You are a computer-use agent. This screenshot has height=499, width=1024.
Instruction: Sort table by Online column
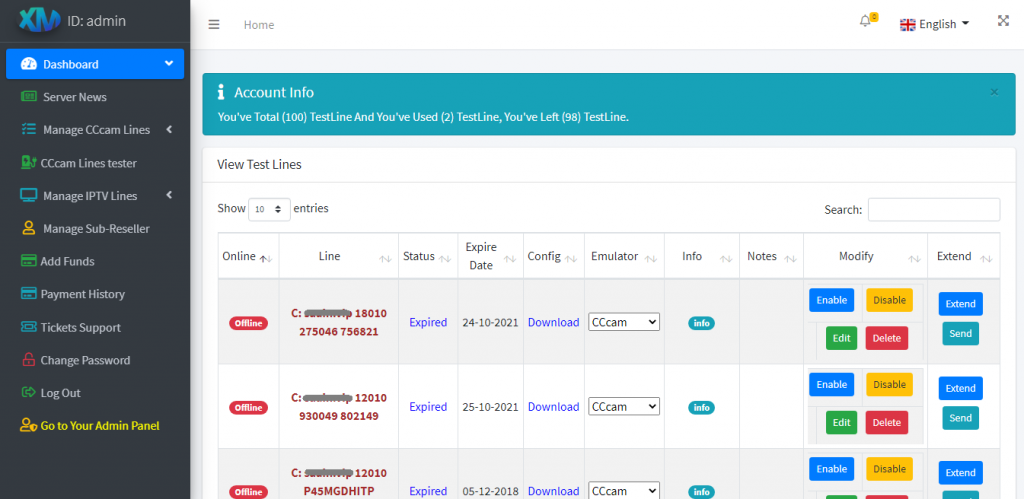click(266, 259)
